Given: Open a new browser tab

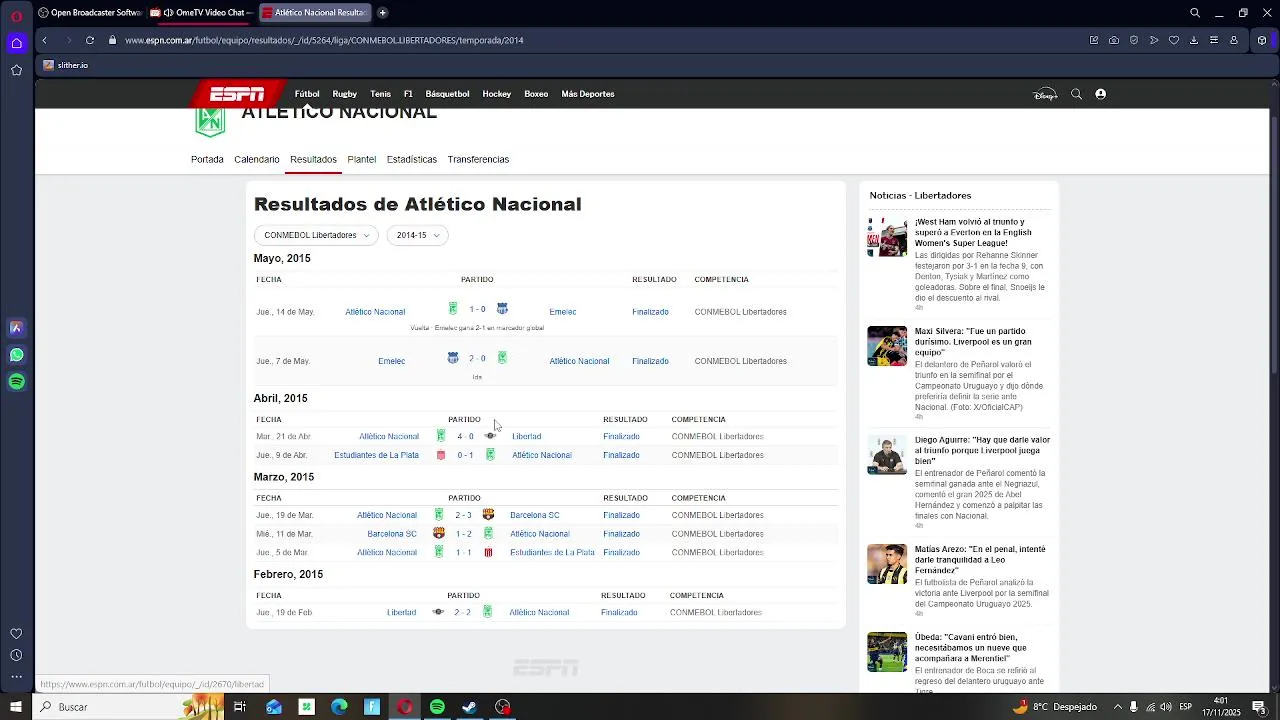Looking at the screenshot, I should [x=382, y=13].
